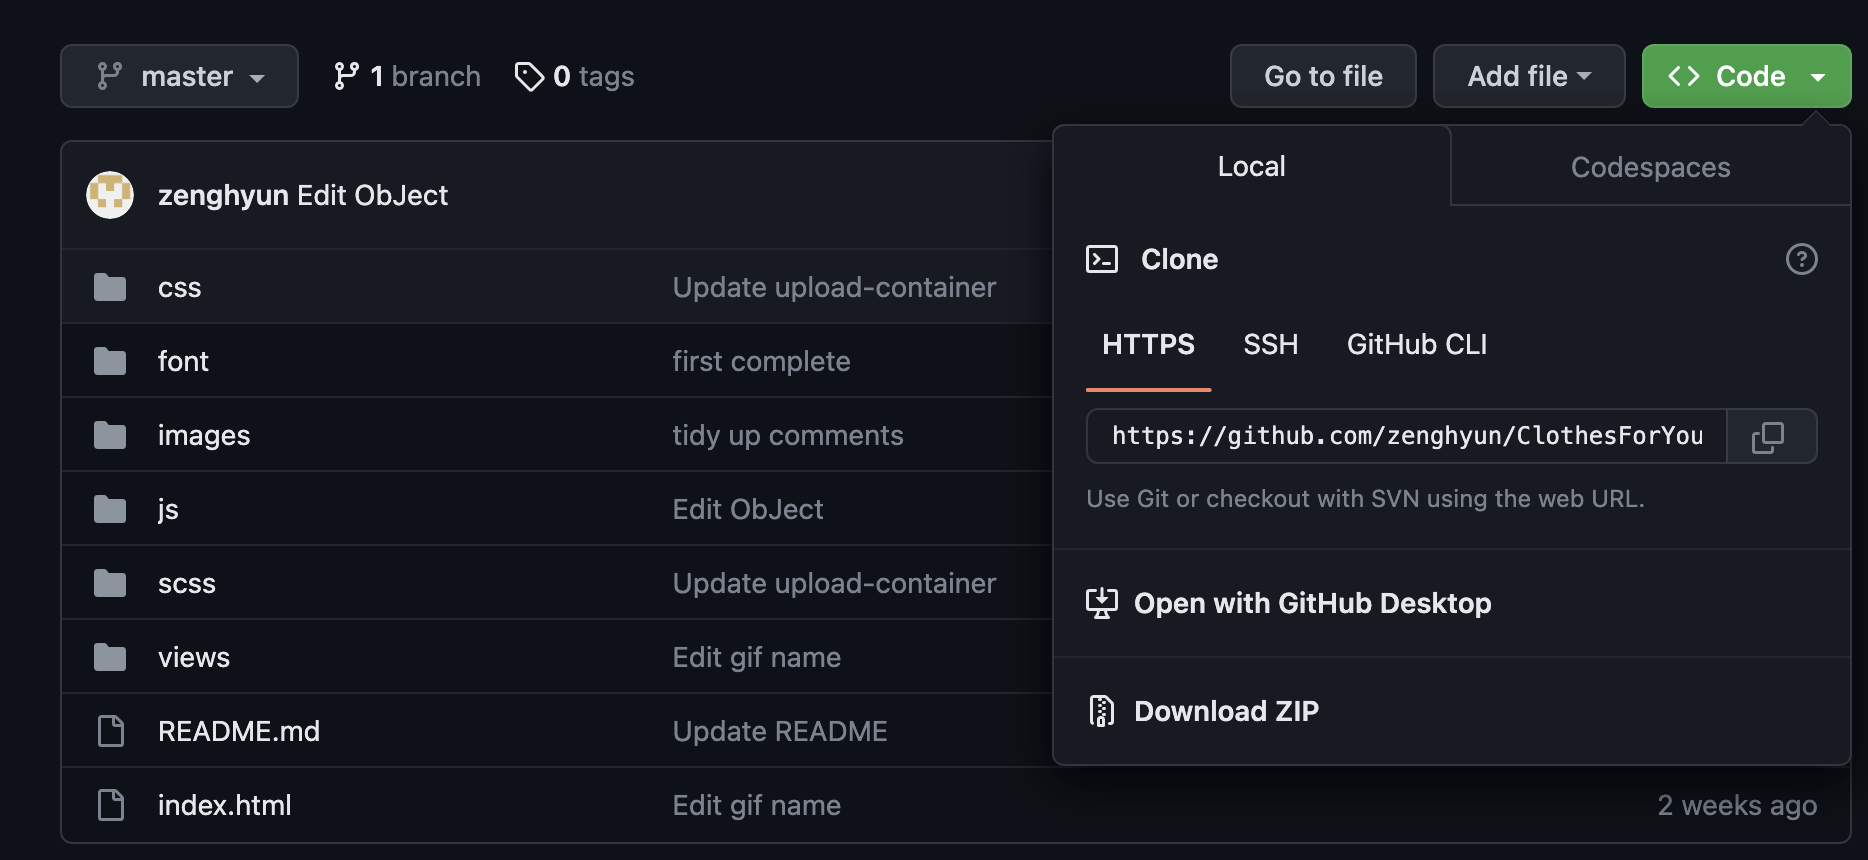Click Open with GitHub Desktop
1868x860 pixels.
[1452, 603]
